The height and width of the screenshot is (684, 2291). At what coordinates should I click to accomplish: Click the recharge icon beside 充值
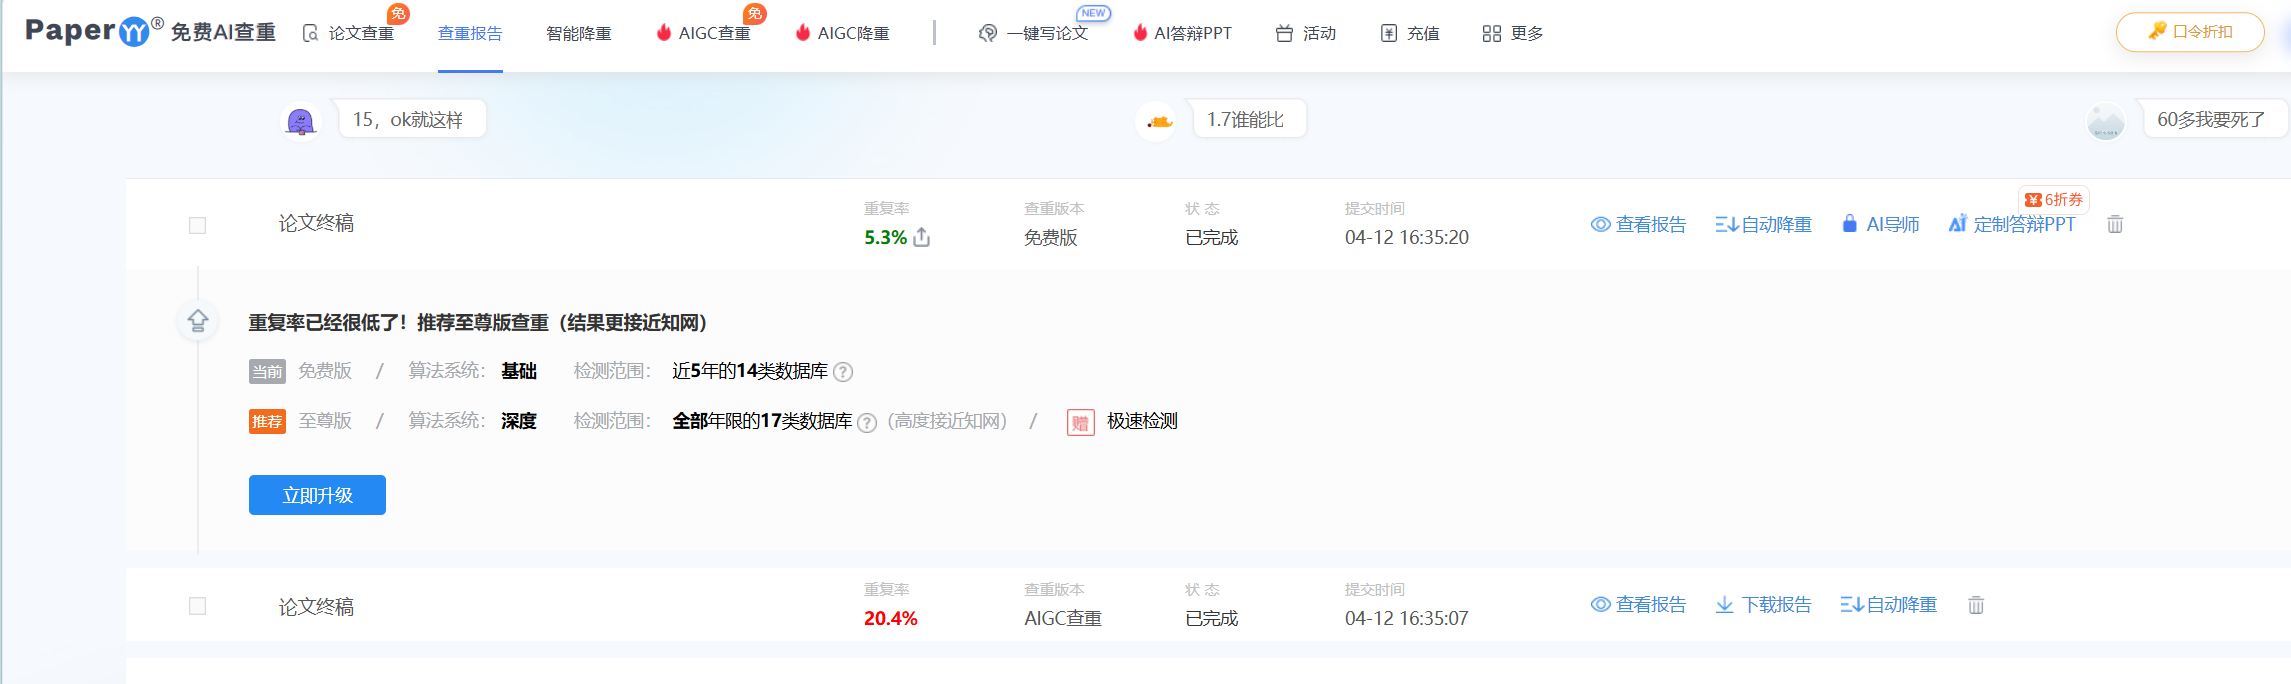tap(1389, 33)
